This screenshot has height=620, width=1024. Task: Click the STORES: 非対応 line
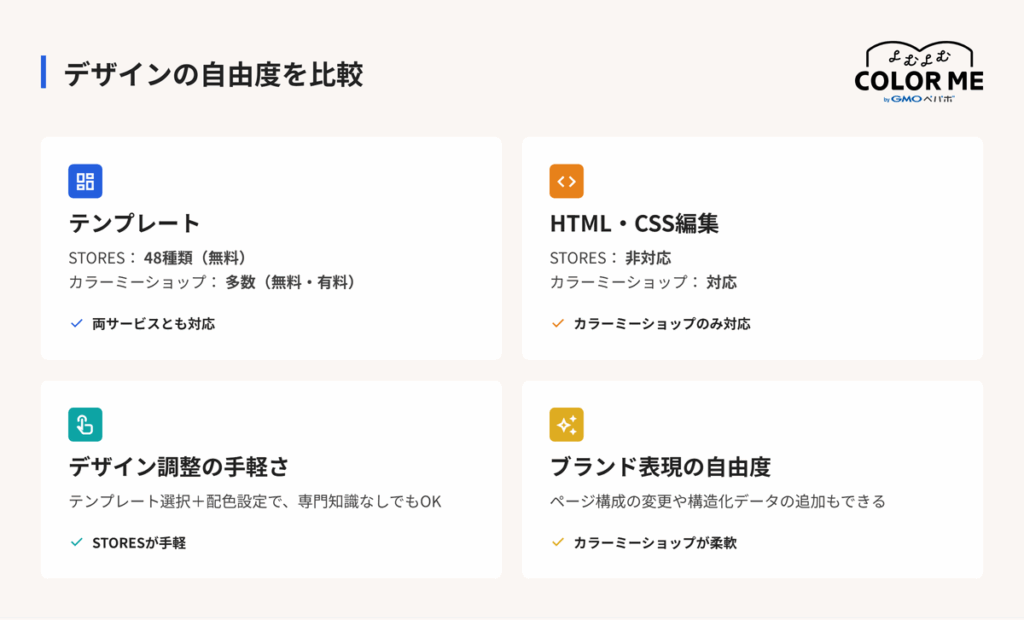610,258
